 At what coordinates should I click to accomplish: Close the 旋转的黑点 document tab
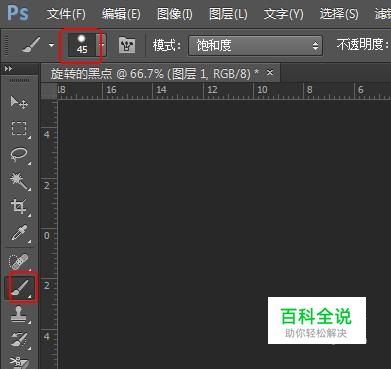pos(270,72)
